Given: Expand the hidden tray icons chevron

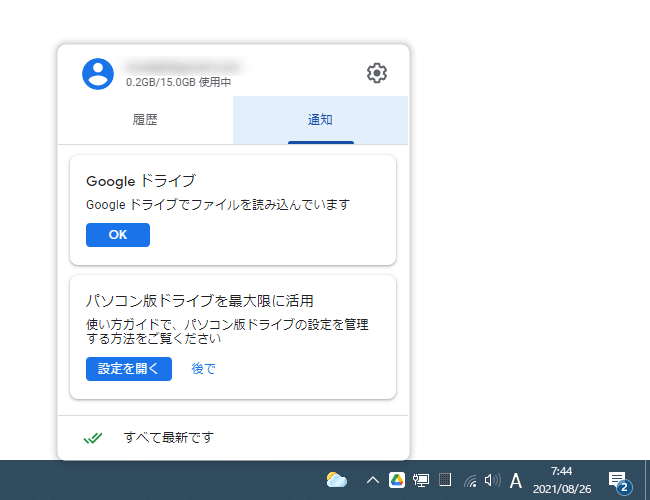Looking at the screenshot, I should coord(373,481).
